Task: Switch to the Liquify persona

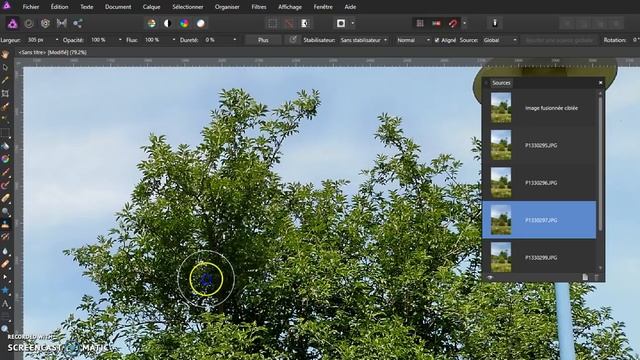Action: (x=29, y=23)
